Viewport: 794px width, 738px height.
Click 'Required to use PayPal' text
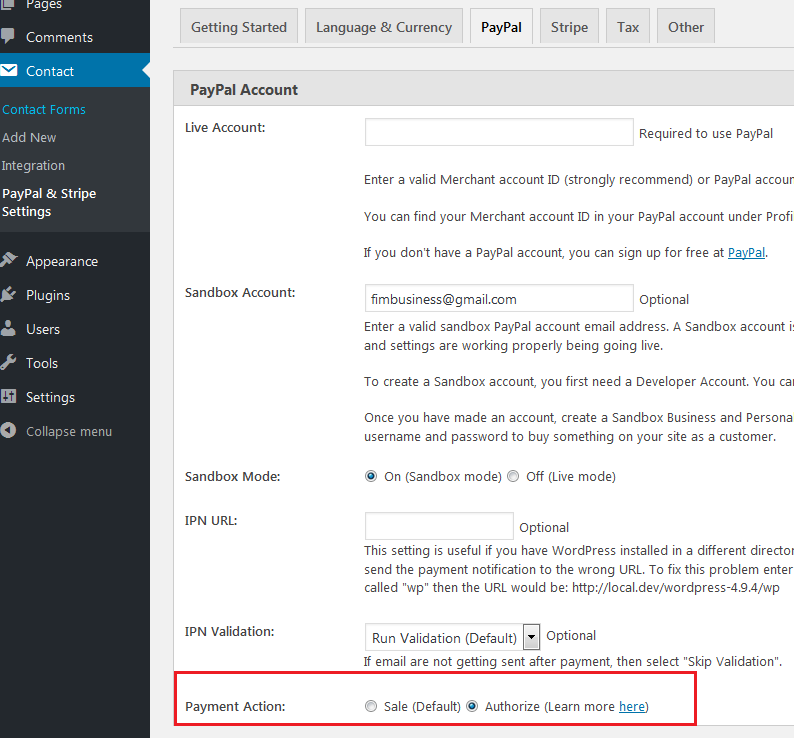(706, 133)
